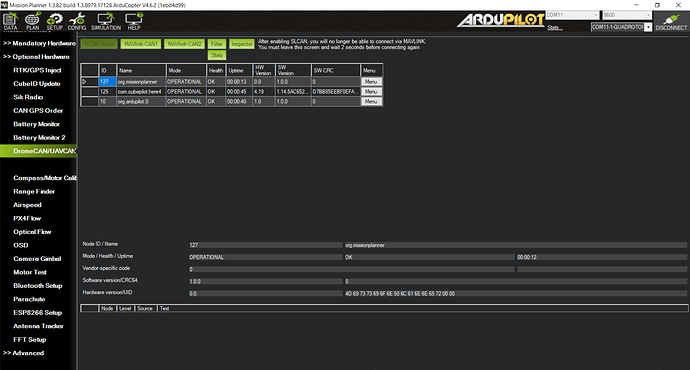The image size is (690, 370).
Task: Click the Inspector button
Action: coord(242,44)
